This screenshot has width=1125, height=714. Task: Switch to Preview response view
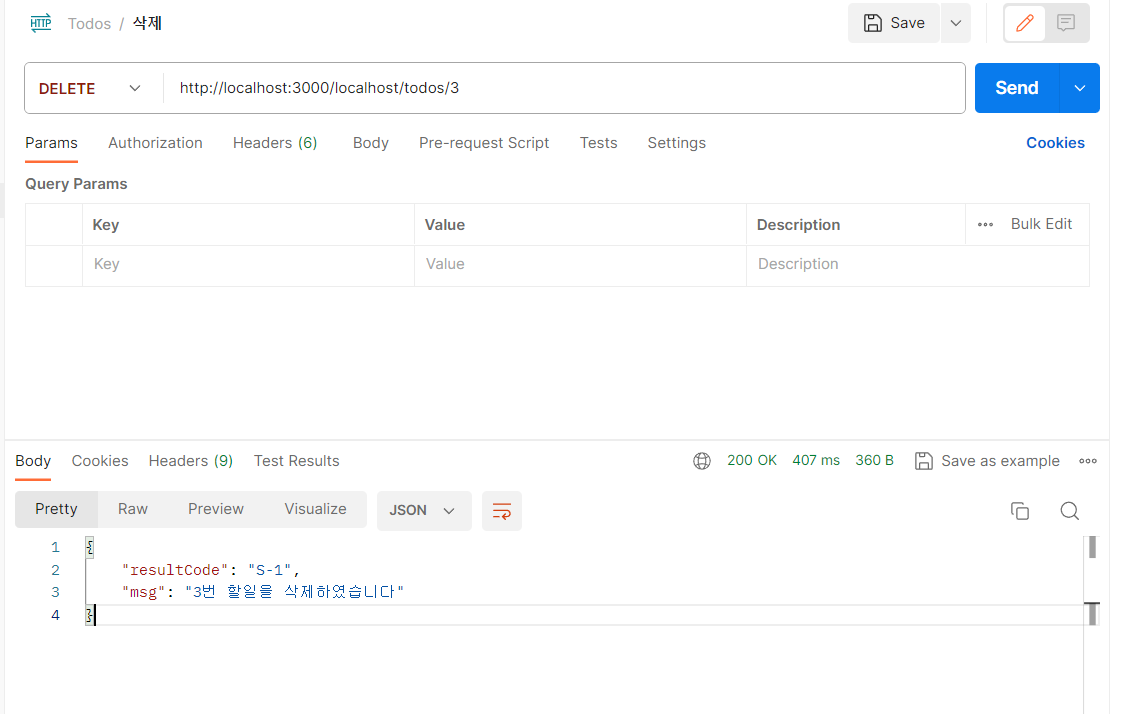tap(216, 509)
